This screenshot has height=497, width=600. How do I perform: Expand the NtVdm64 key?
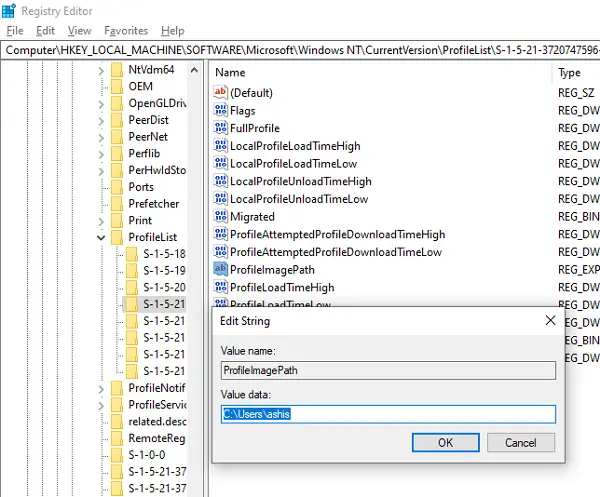pyautogui.click(x=101, y=71)
